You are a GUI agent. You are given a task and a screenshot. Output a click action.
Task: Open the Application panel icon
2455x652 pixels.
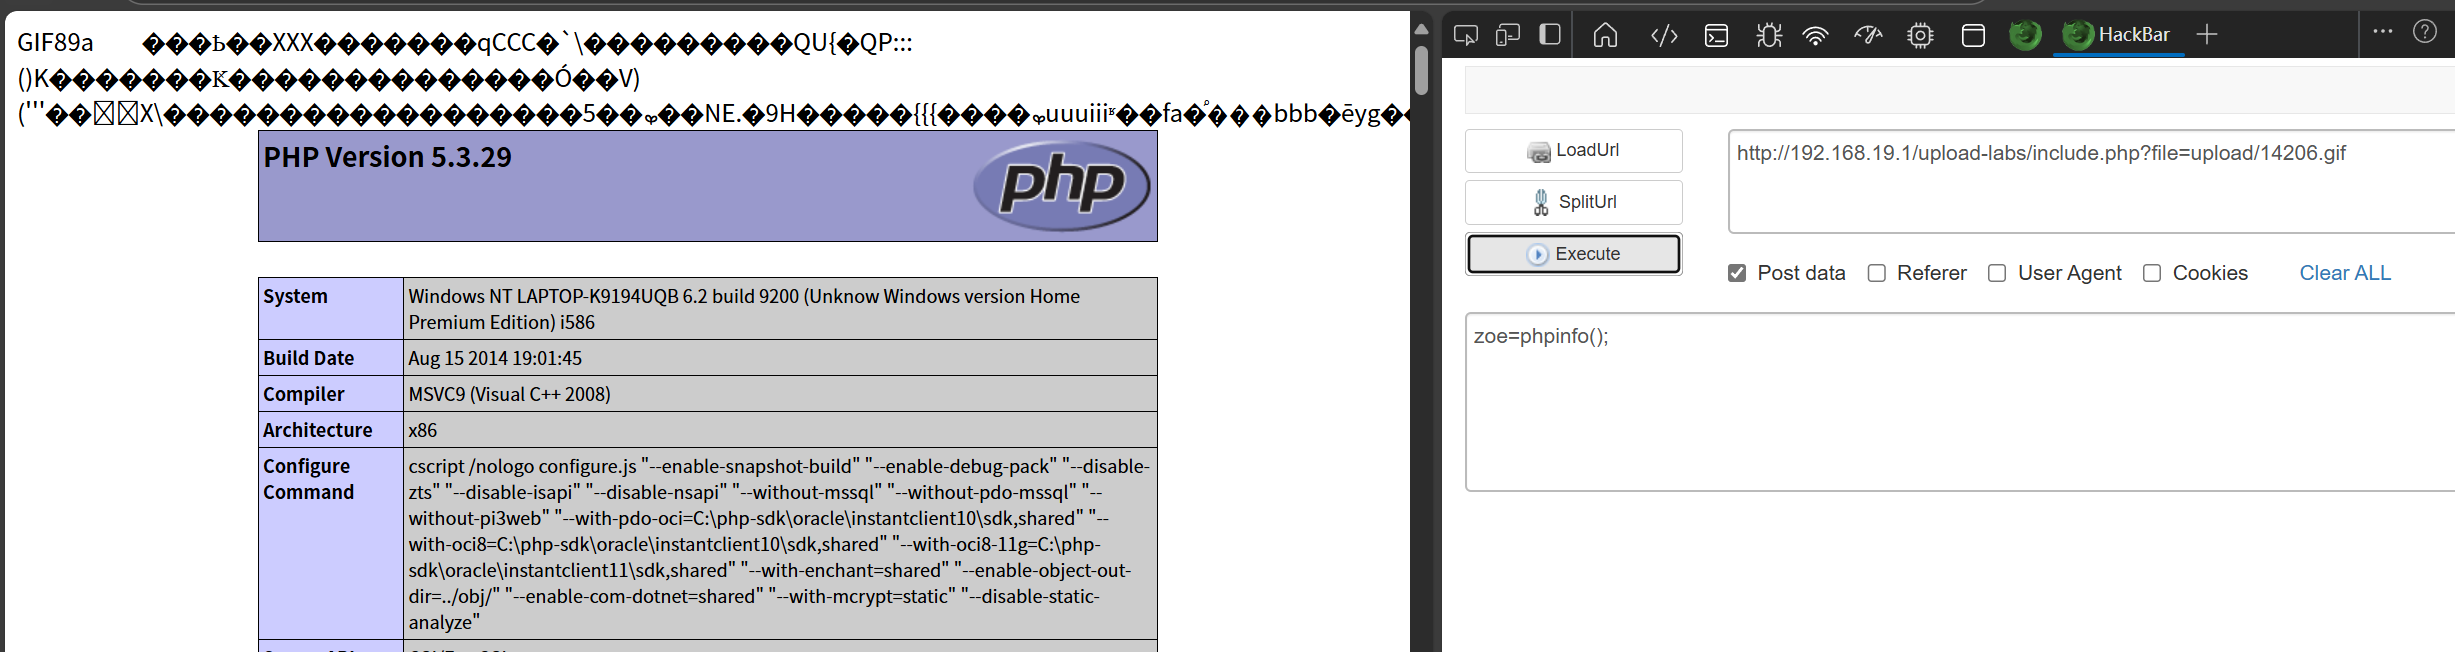[1973, 36]
